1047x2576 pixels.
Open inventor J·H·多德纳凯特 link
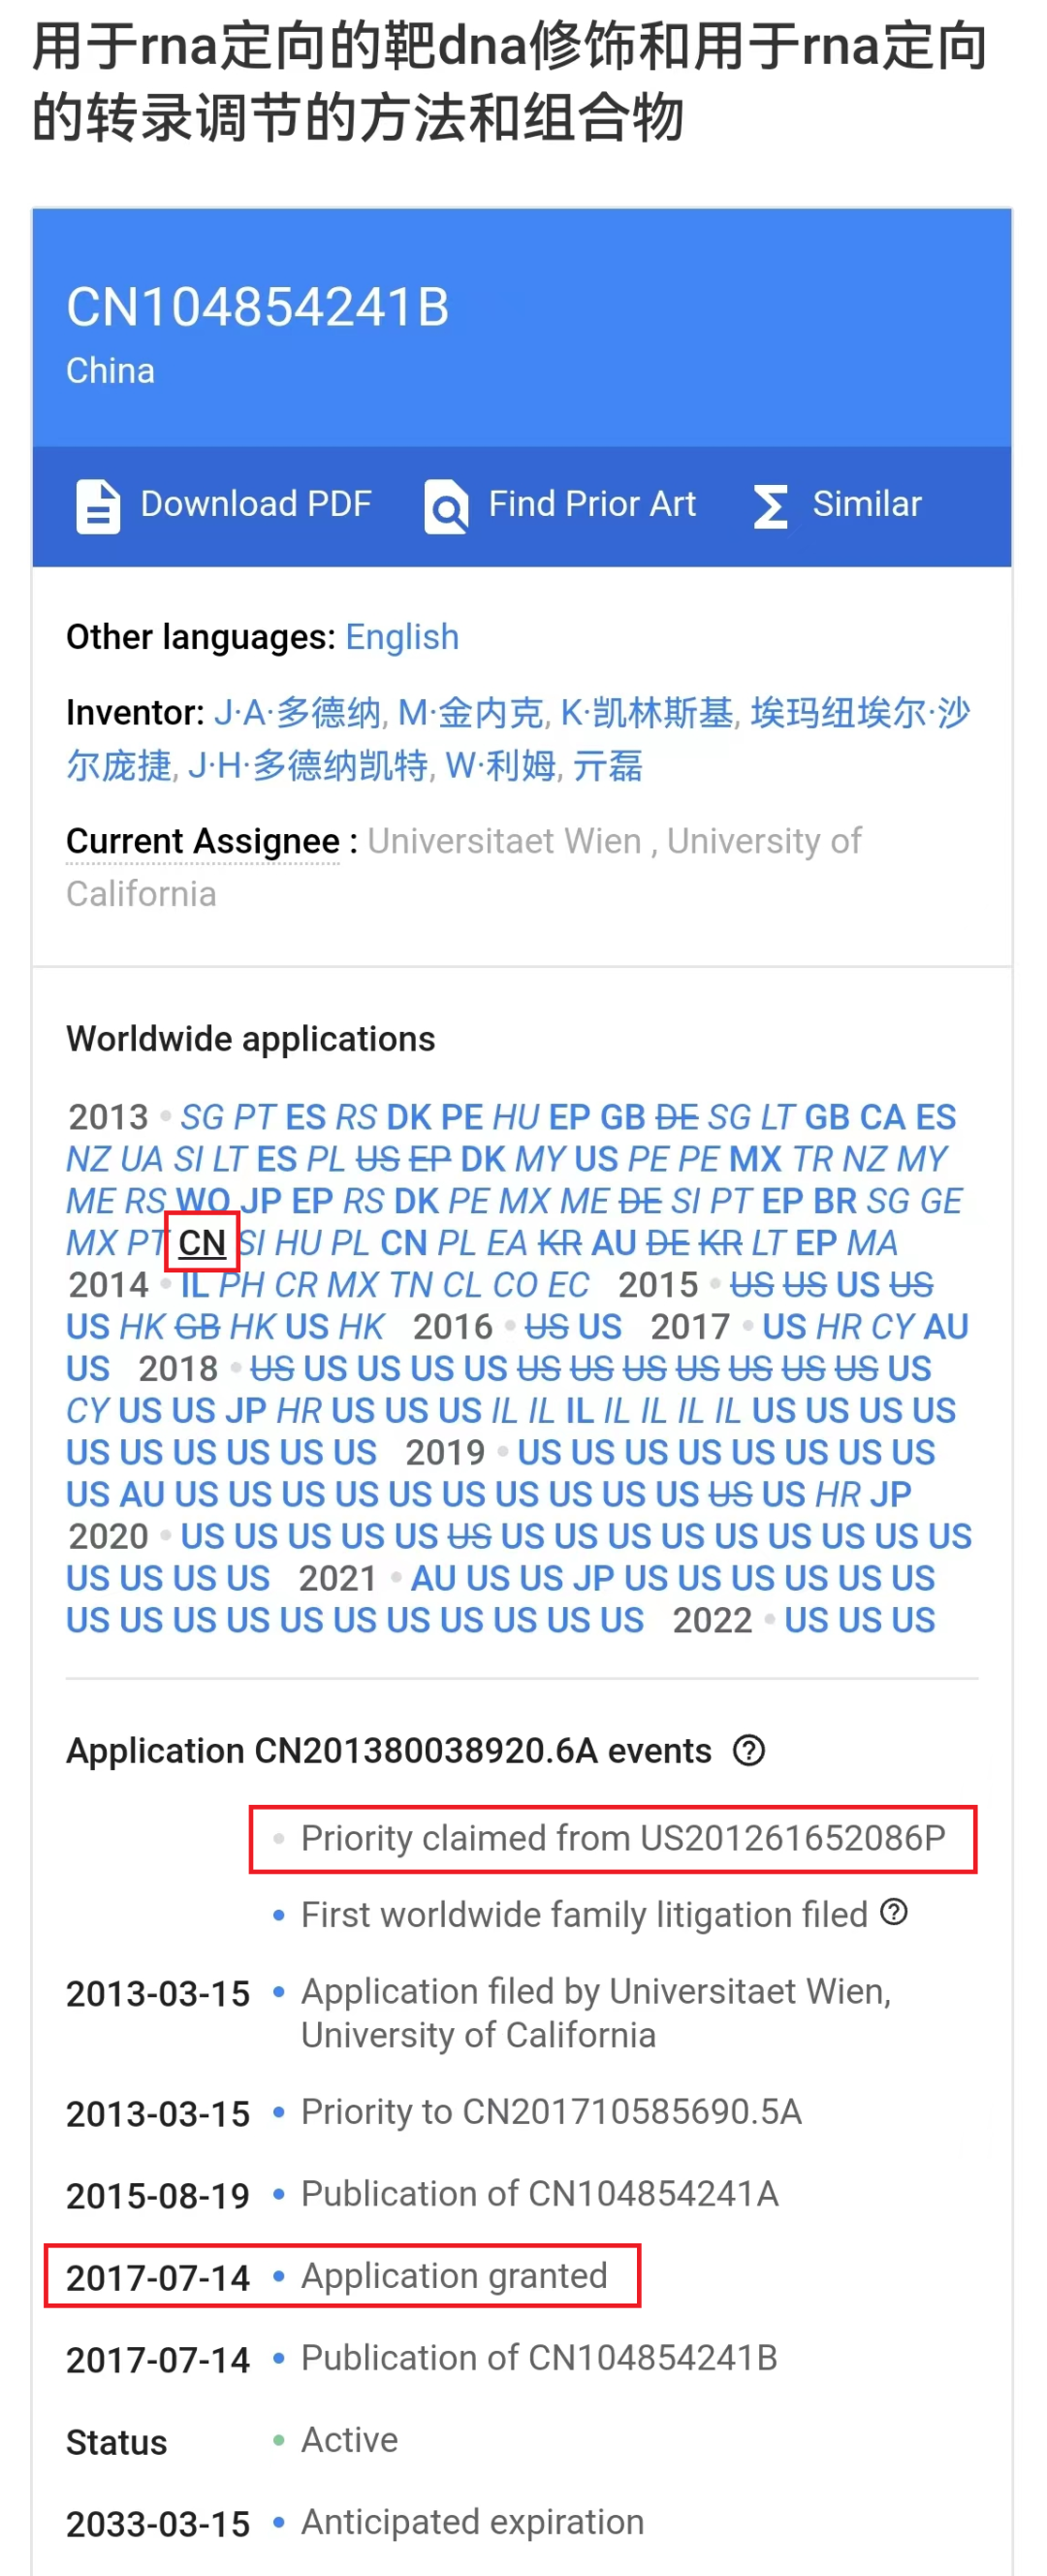pyautogui.click(x=308, y=766)
